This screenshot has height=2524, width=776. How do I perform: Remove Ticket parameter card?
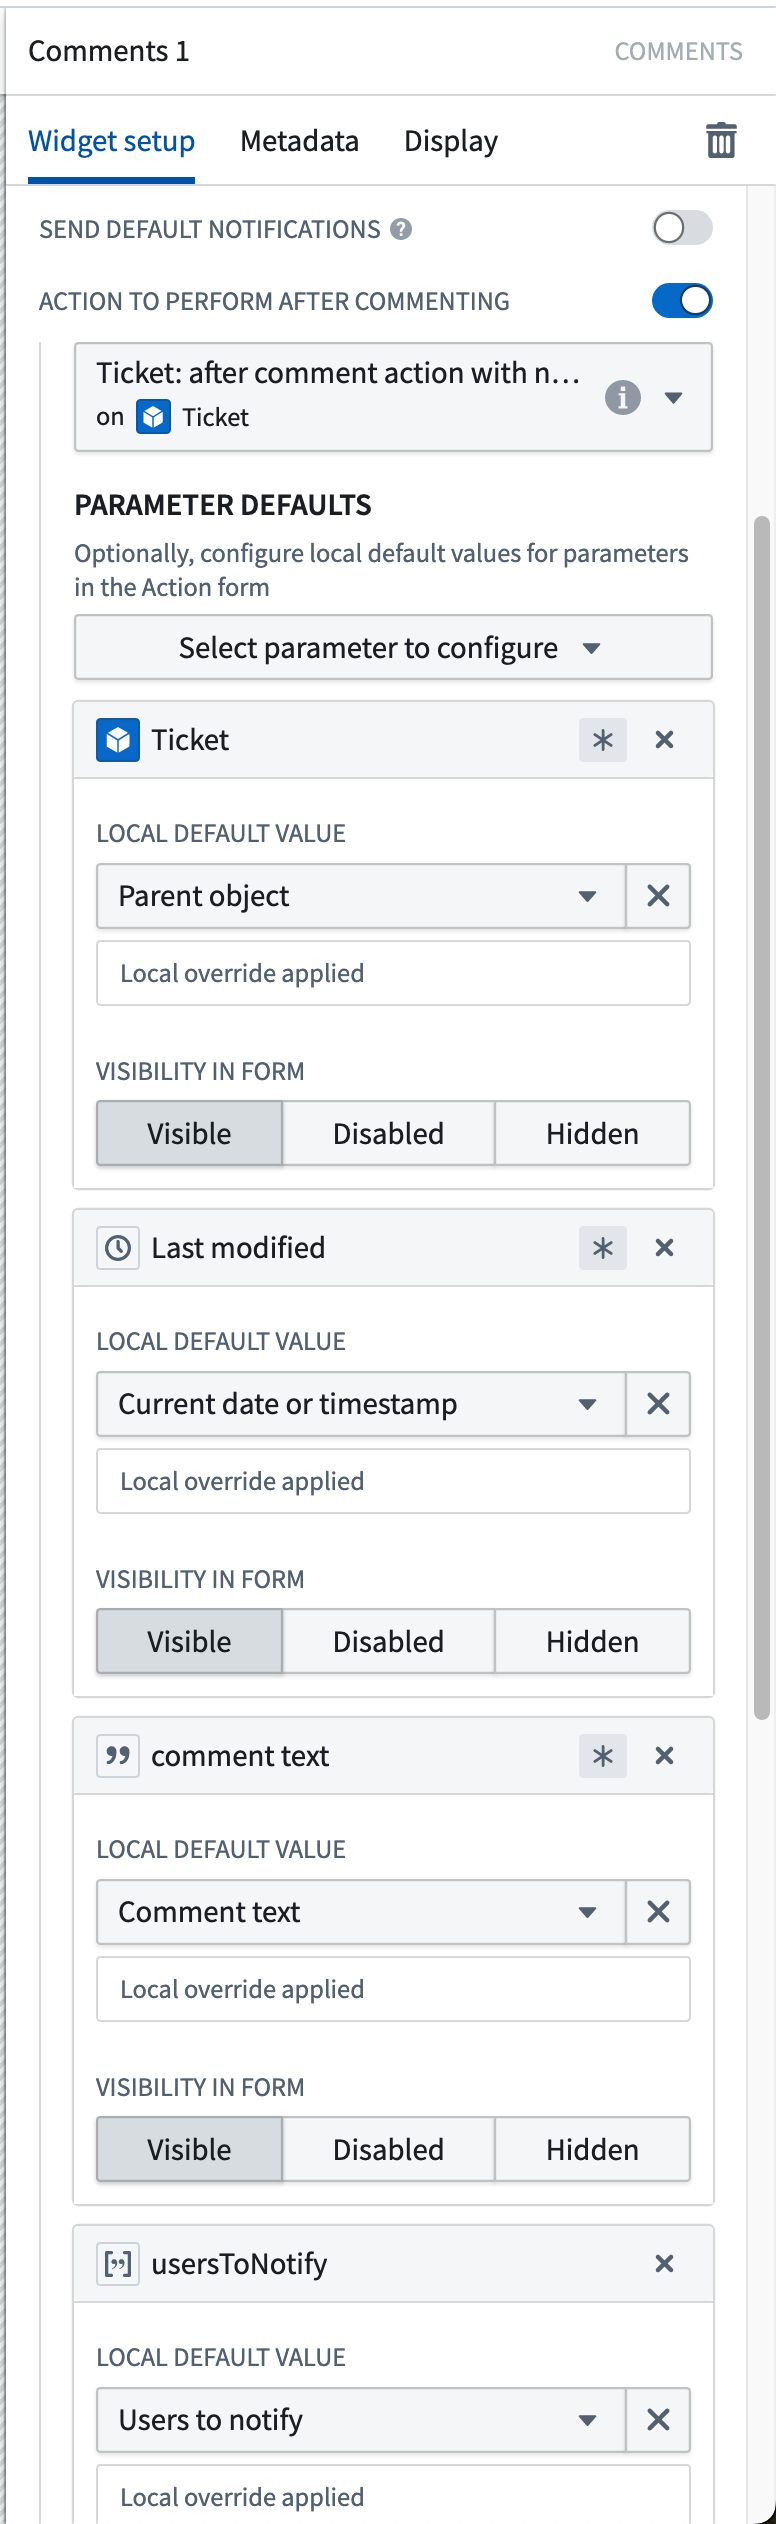pyautogui.click(x=664, y=740)
